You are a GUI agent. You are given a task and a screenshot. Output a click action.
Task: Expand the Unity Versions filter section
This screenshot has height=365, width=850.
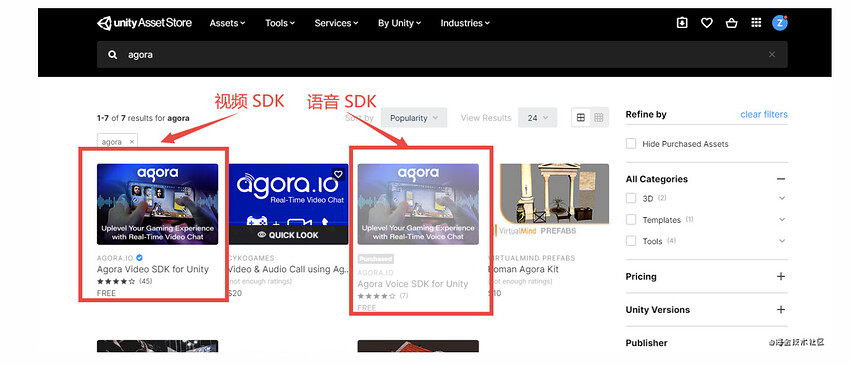781,310
